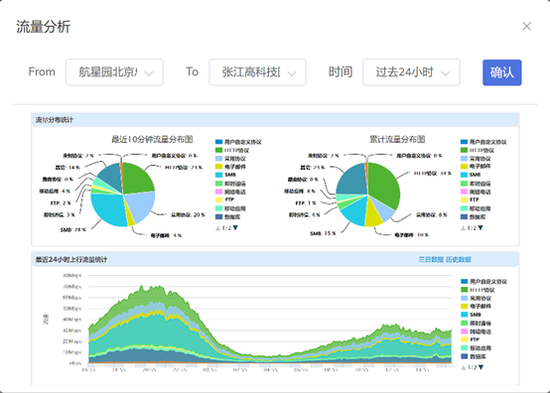Click 'SMB: 15 %' label in 累计流量 pie

tap(322, 233)
